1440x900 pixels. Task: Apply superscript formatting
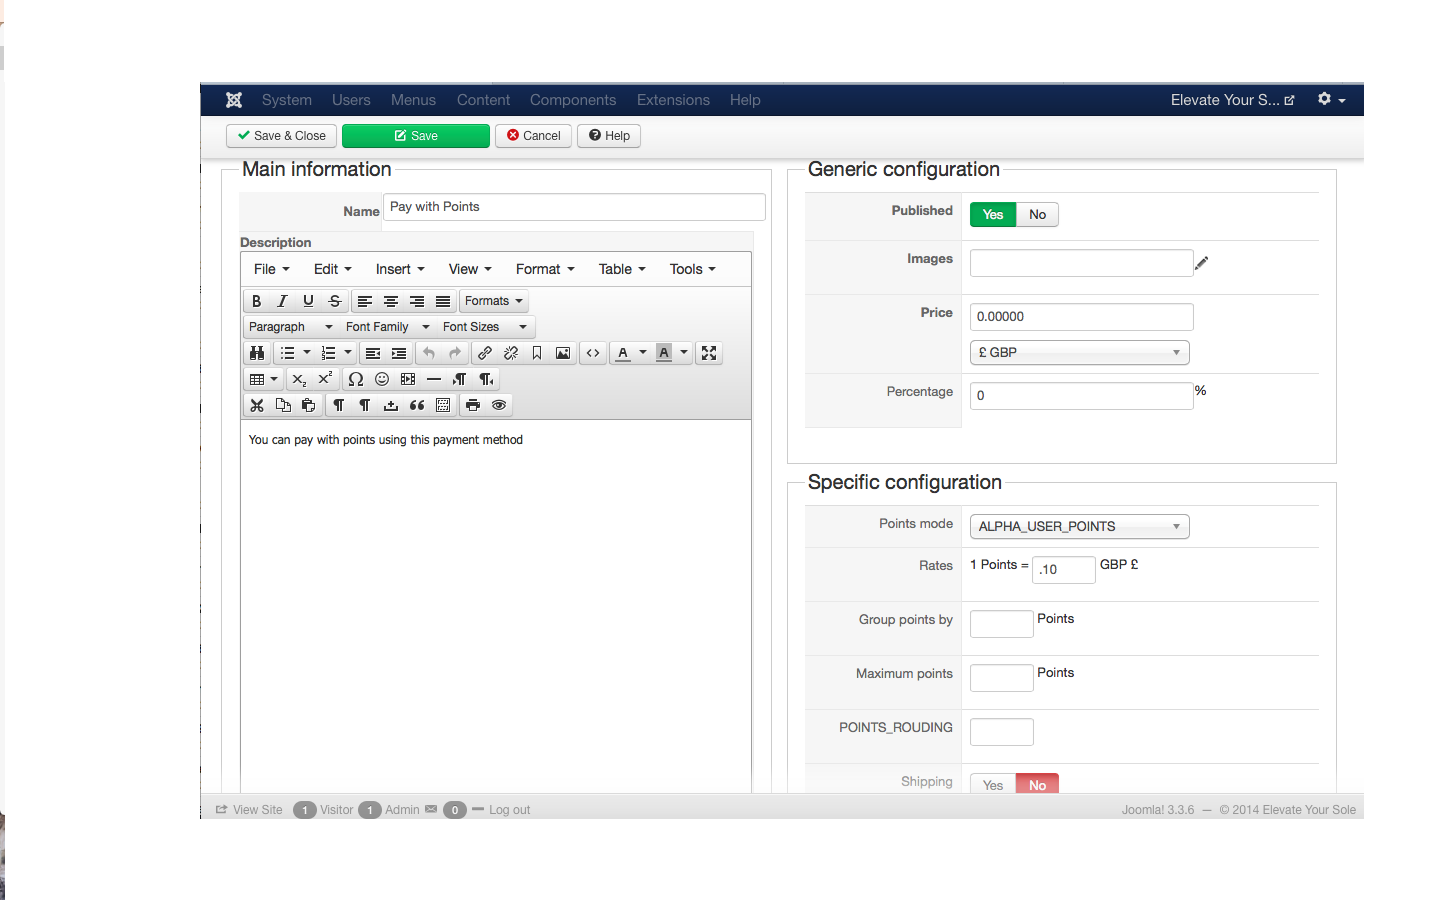tap(325, 379)
